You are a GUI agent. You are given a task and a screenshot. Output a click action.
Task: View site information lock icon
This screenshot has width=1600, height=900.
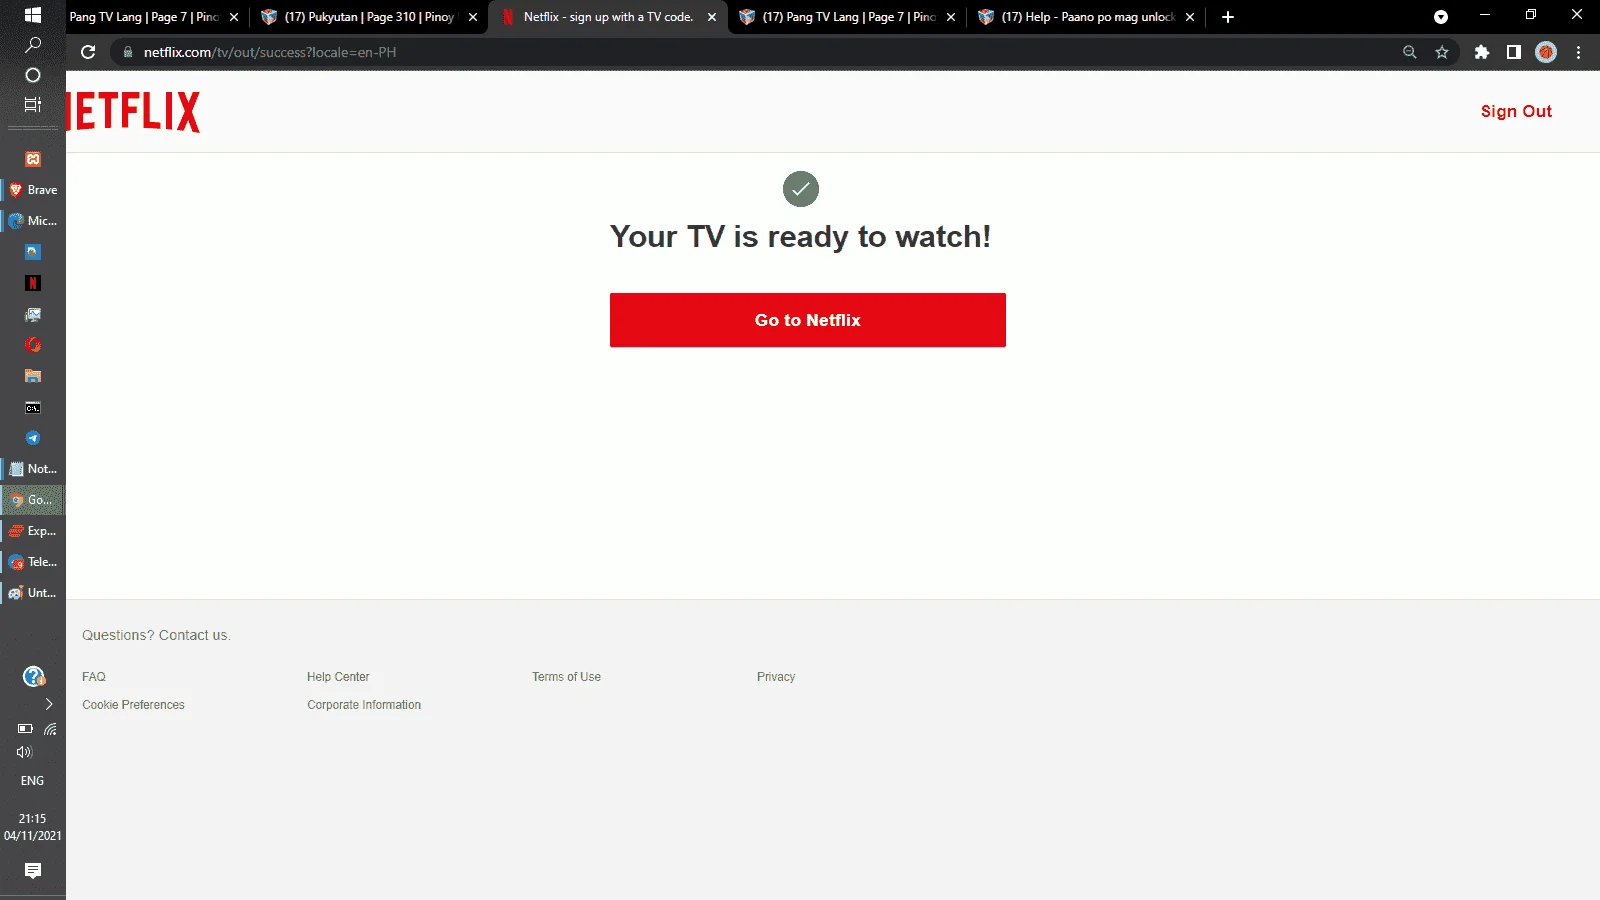pos(128,52)
